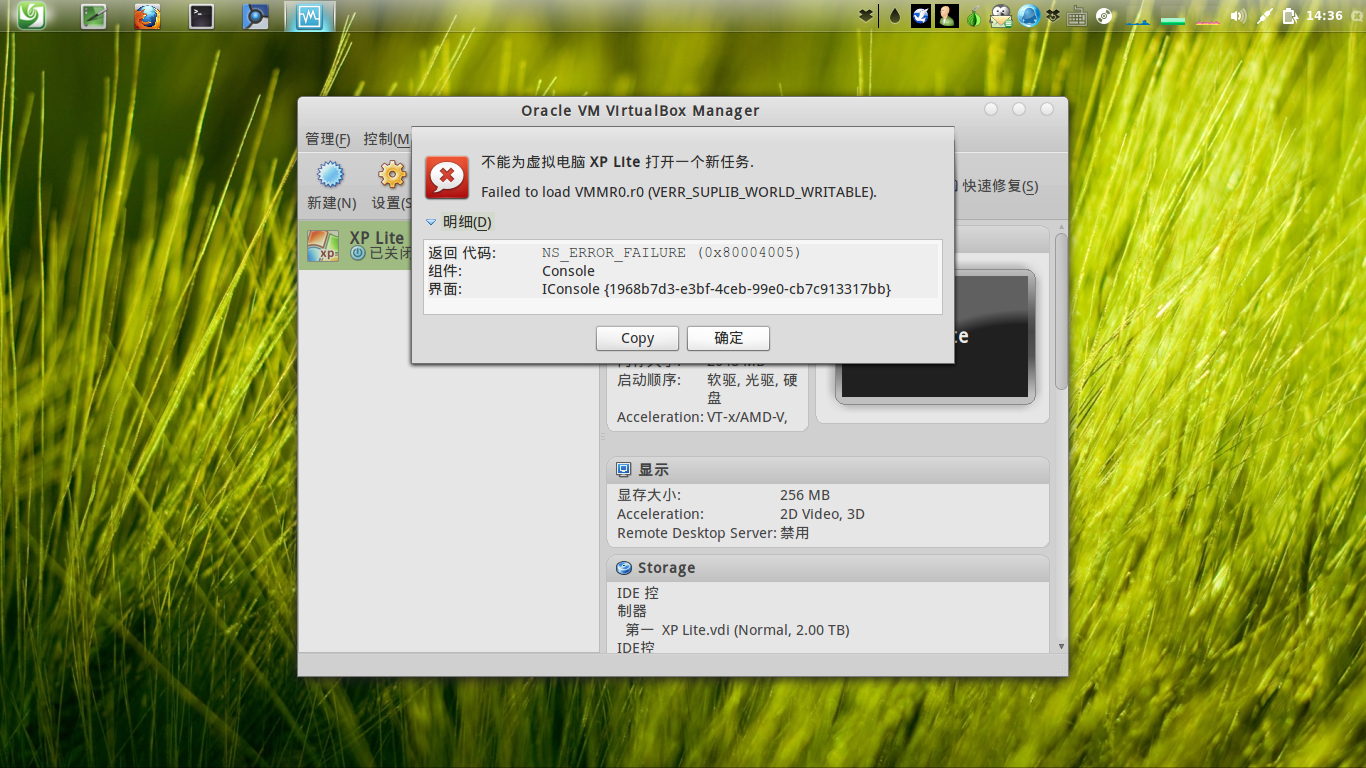Viewport: 1366px width, 768px height.
Task: Click the green memory monitor graph
Action: coord(1173,16)
